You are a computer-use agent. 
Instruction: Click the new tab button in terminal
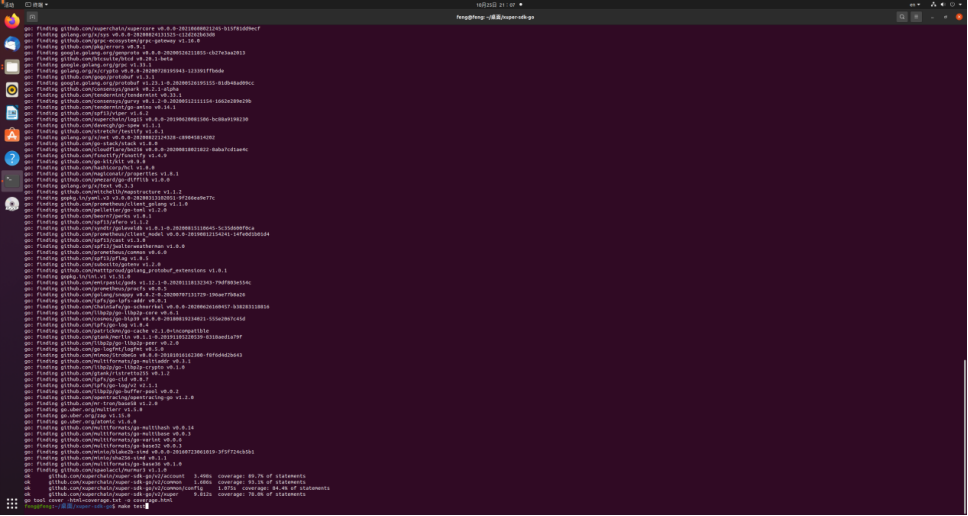33,17
